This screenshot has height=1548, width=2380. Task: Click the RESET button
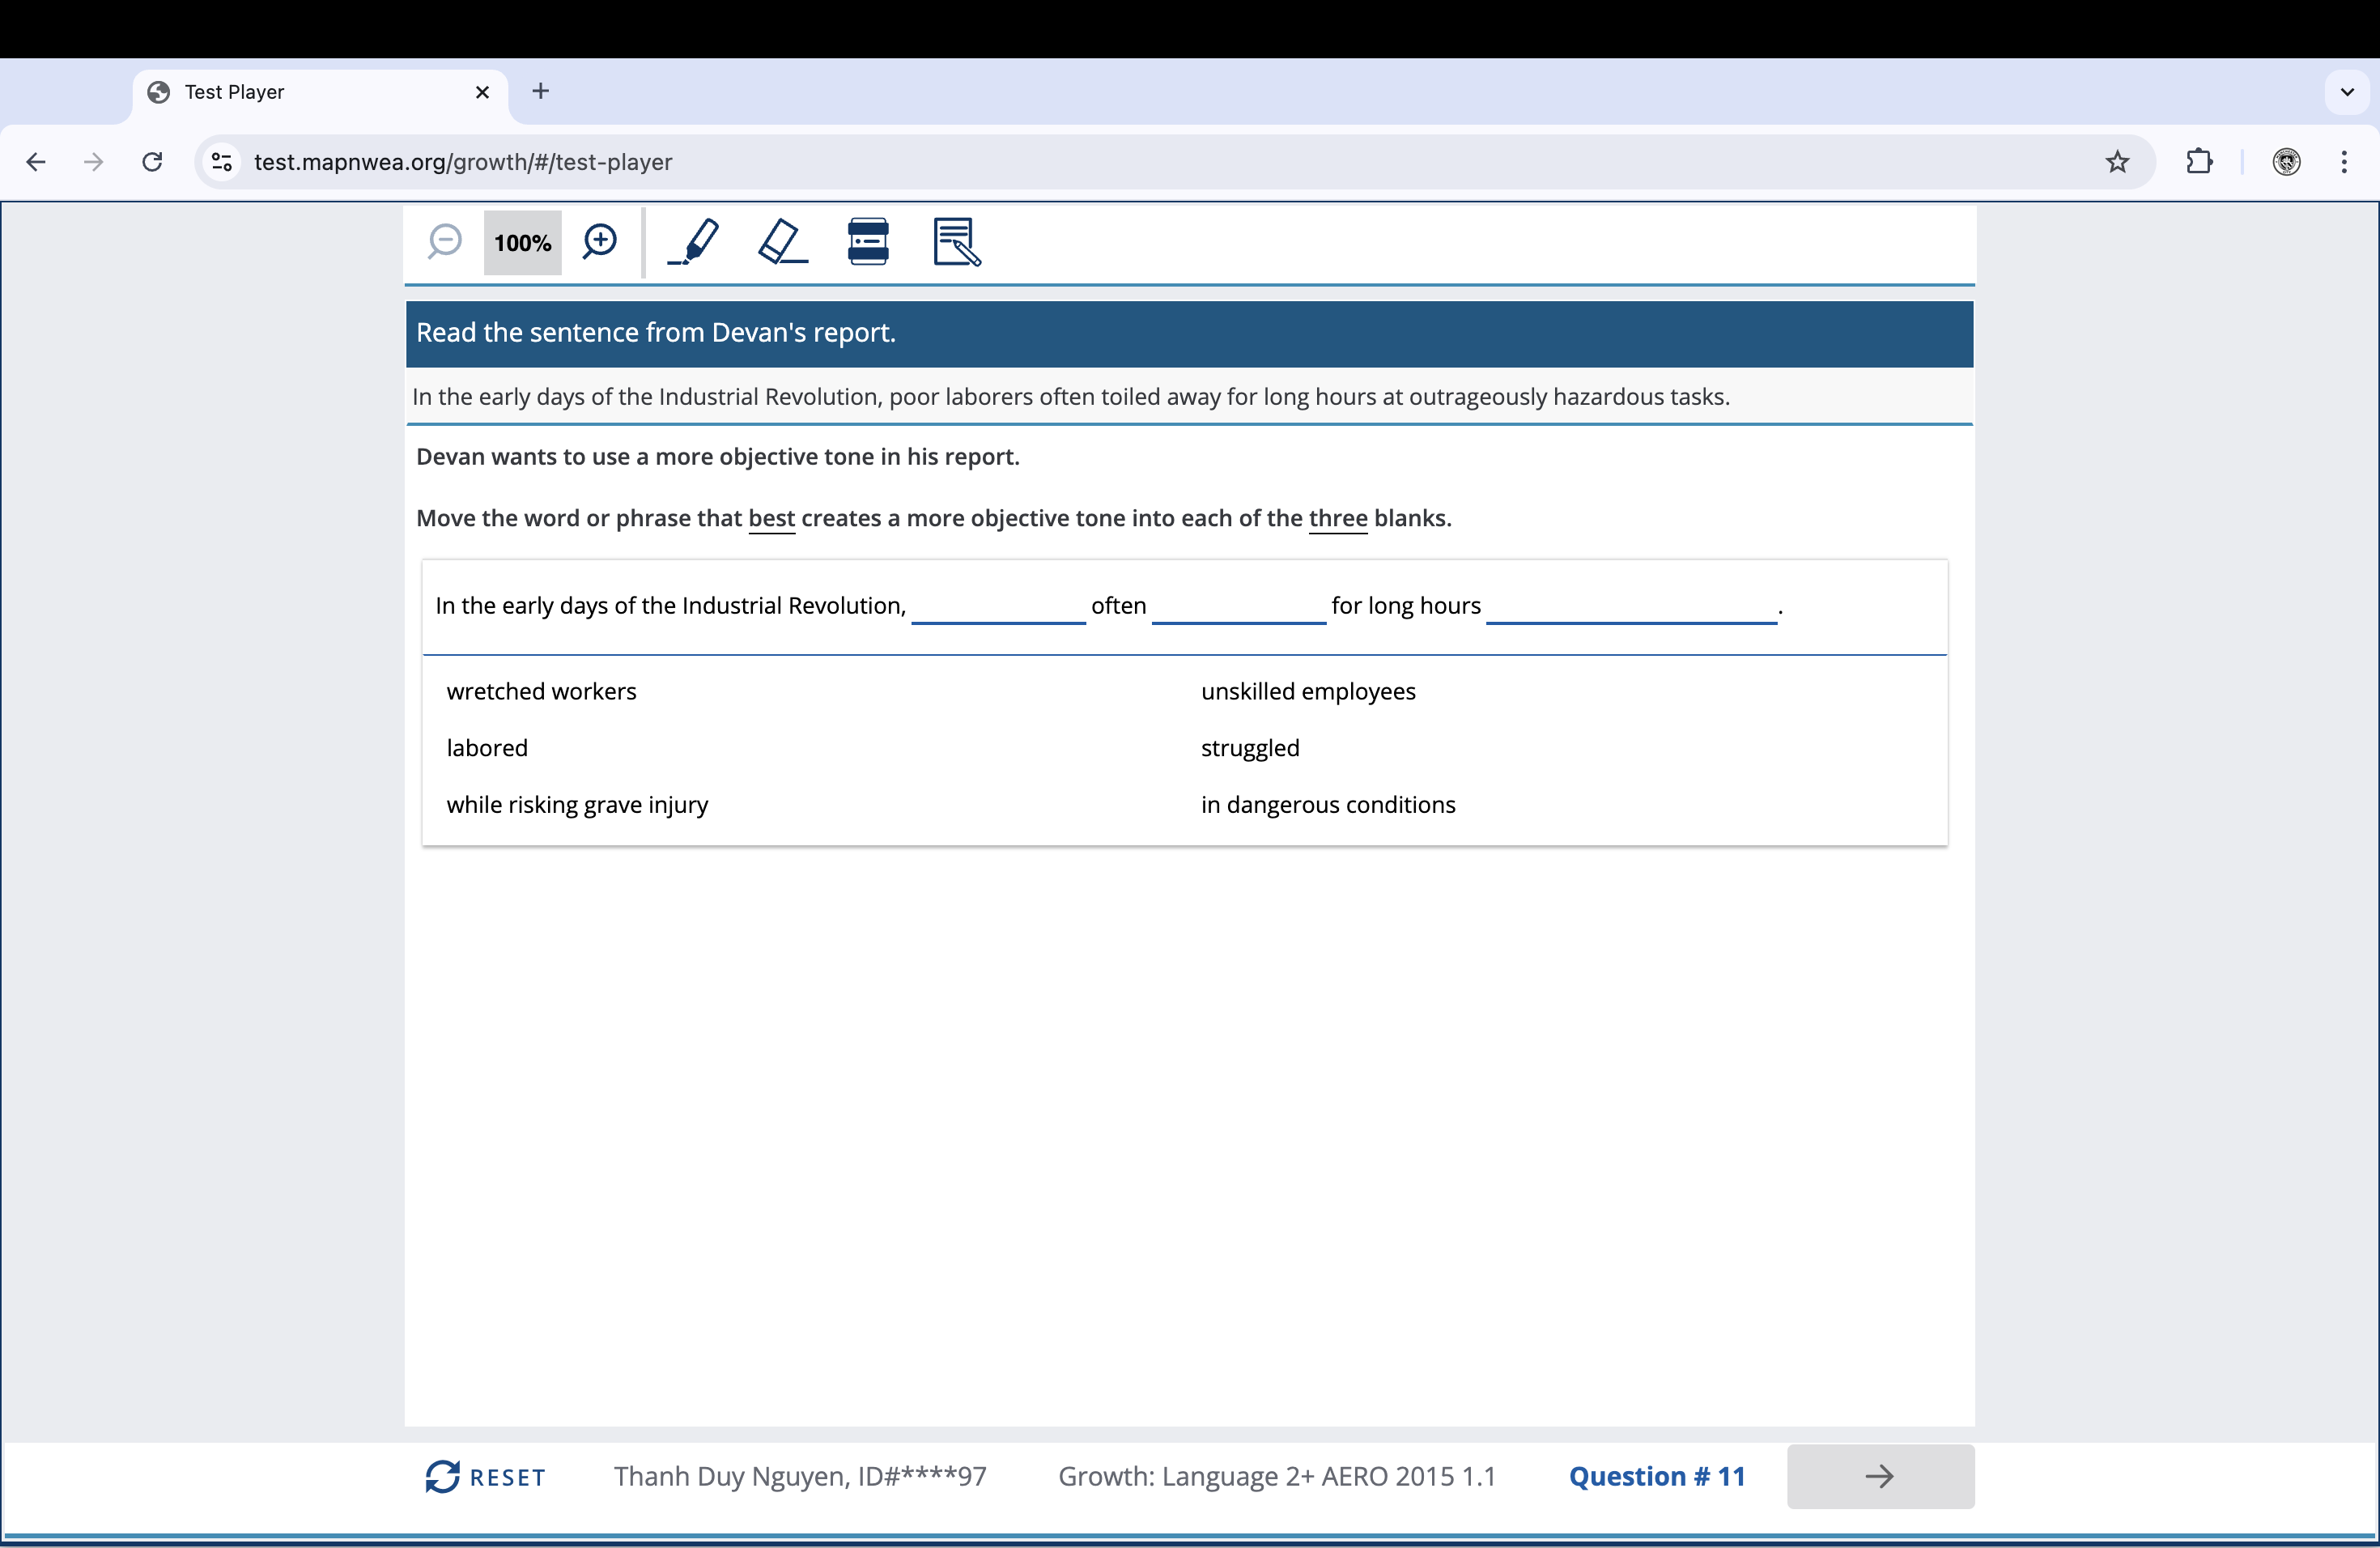coord(486,1477)
